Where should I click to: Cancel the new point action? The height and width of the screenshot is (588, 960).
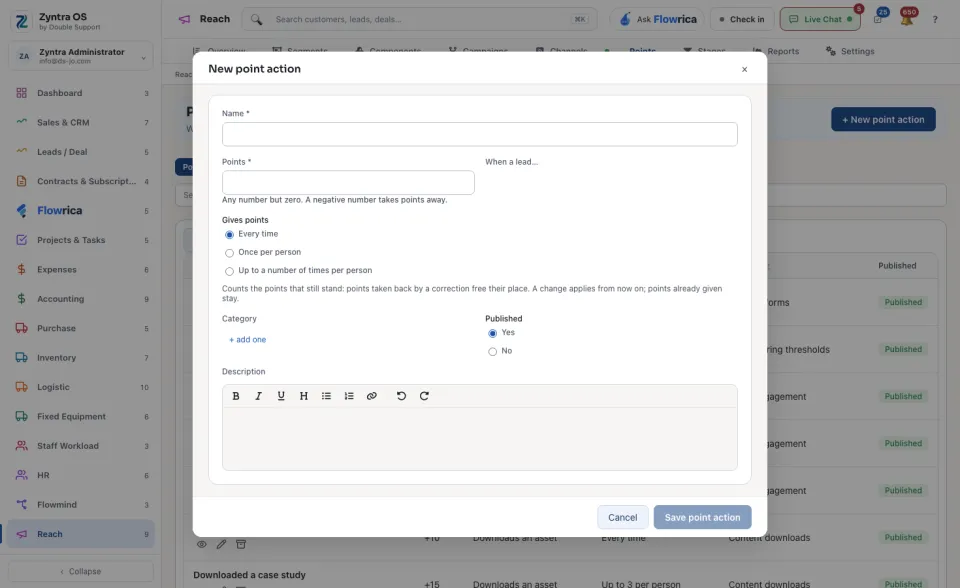point(623,518)
